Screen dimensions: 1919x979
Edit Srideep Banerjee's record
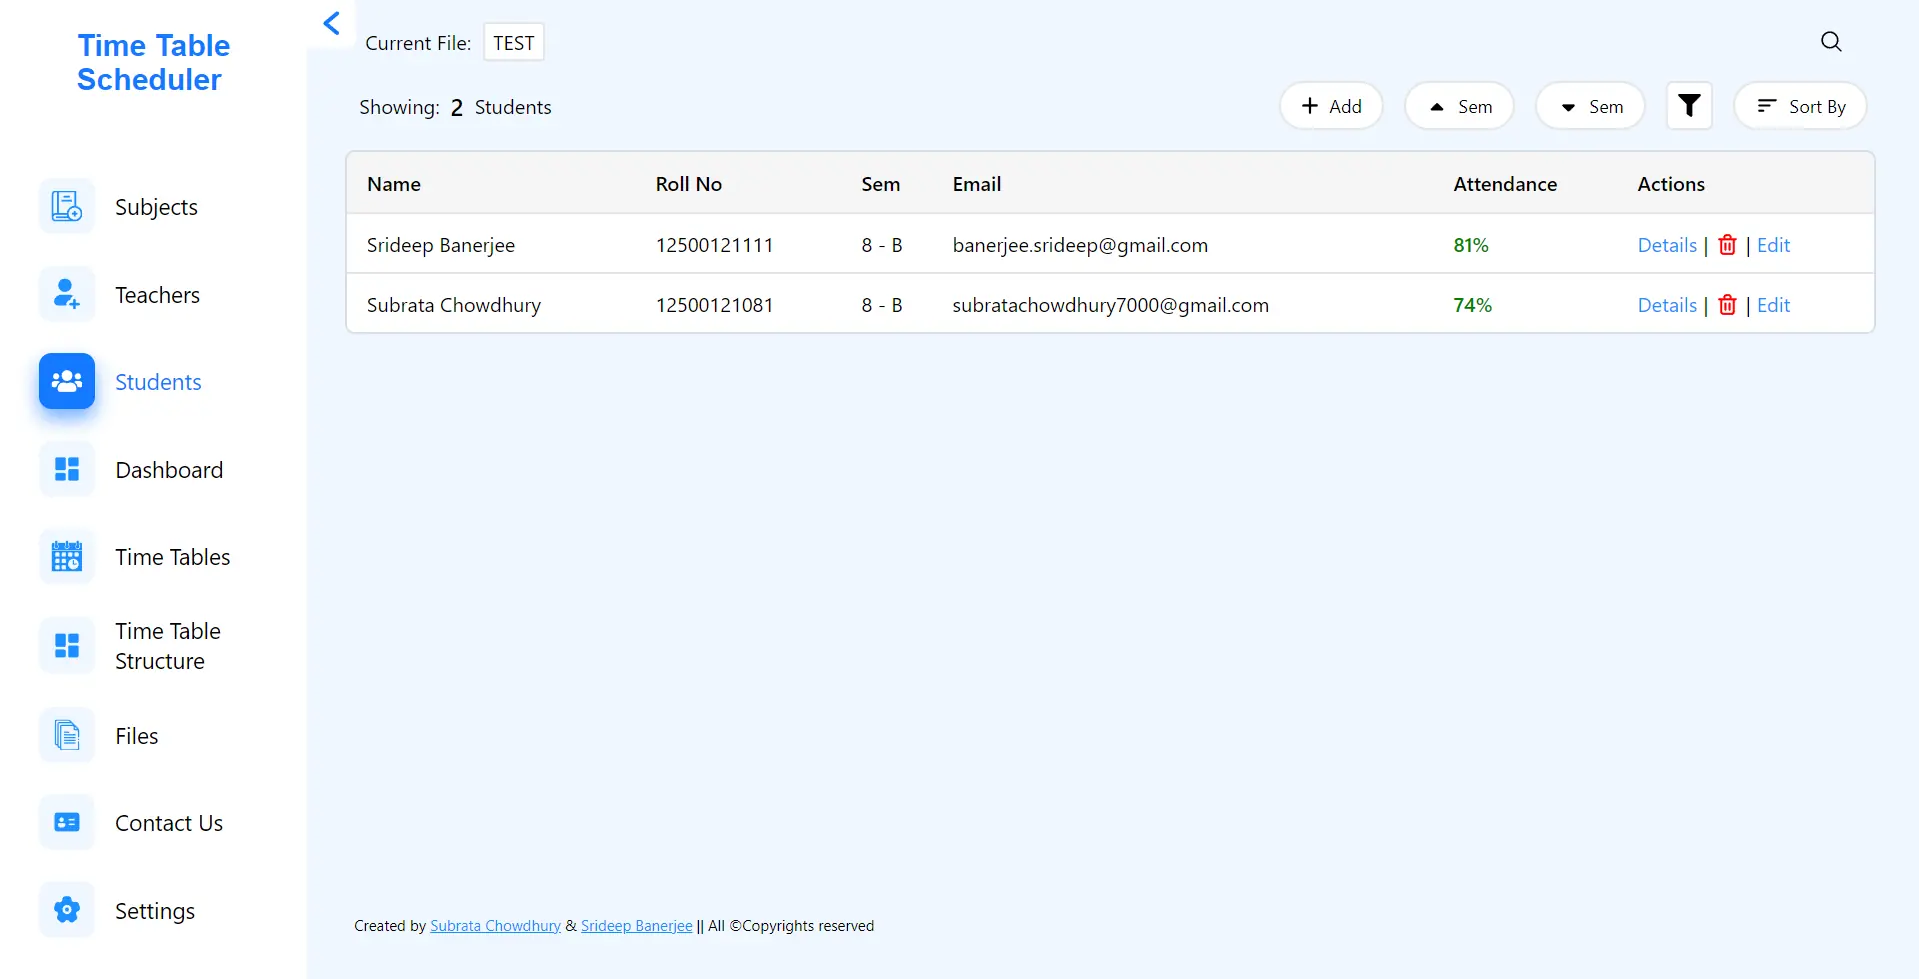click(1773, 245)
